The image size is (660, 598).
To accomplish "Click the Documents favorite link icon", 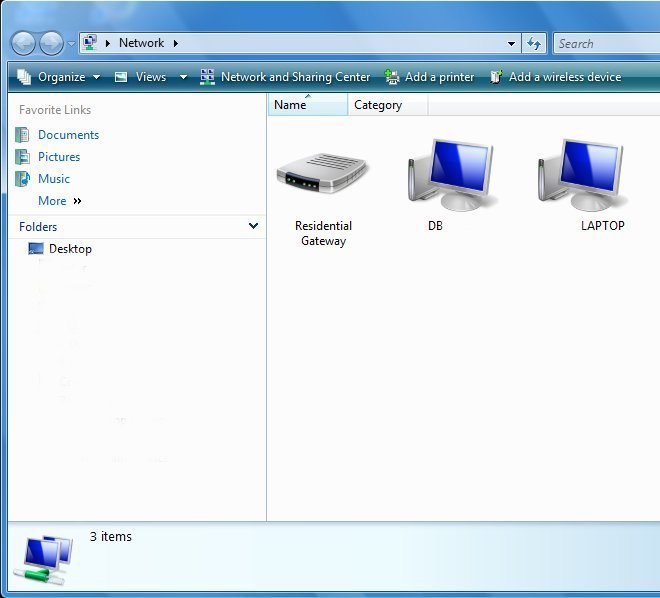I will click(22, 135).
